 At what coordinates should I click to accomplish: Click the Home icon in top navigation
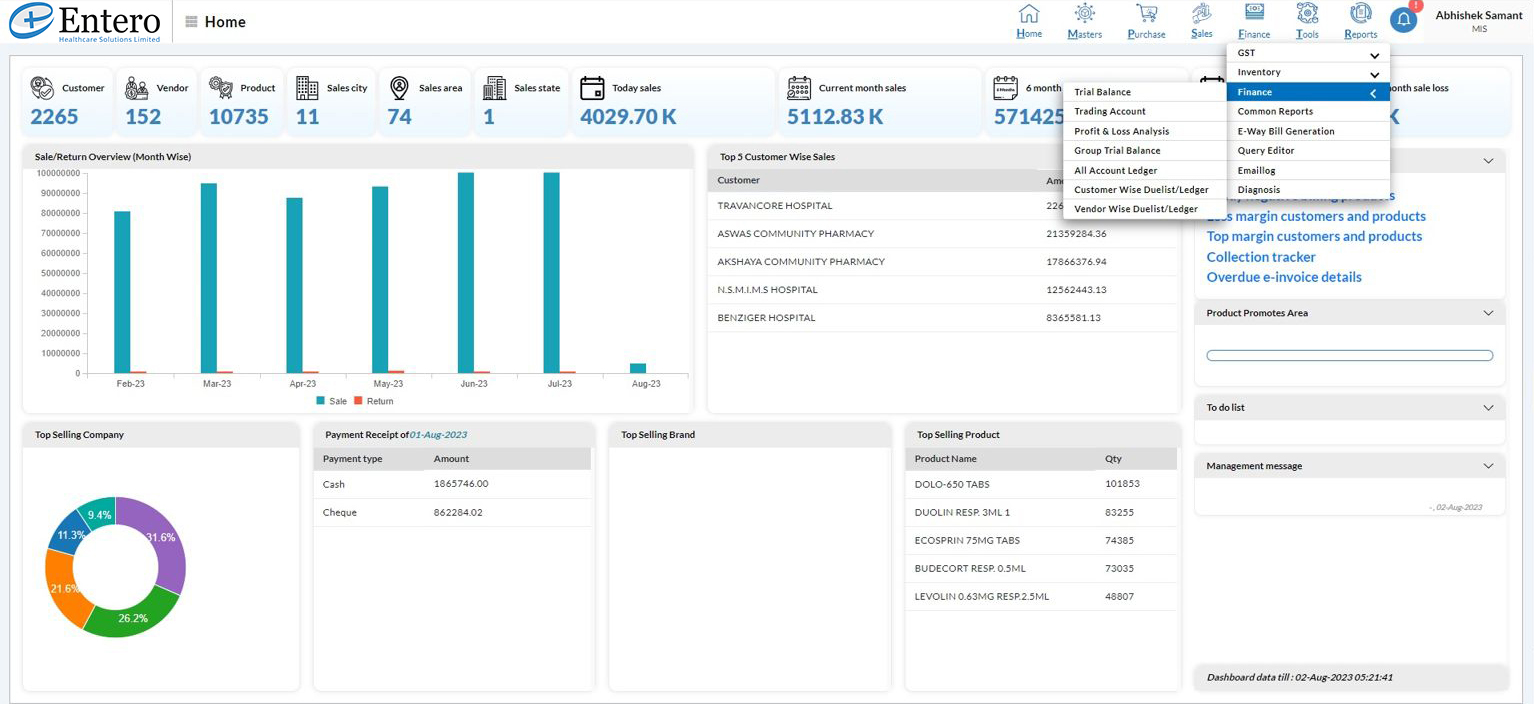(x=1028, y=15)
